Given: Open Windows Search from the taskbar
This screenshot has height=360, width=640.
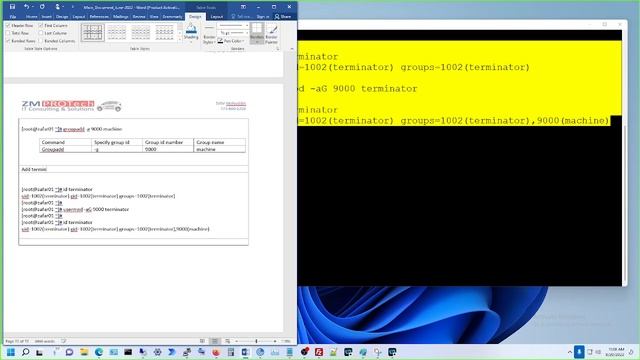Looking at the screenshot, I should pos(25,352).
